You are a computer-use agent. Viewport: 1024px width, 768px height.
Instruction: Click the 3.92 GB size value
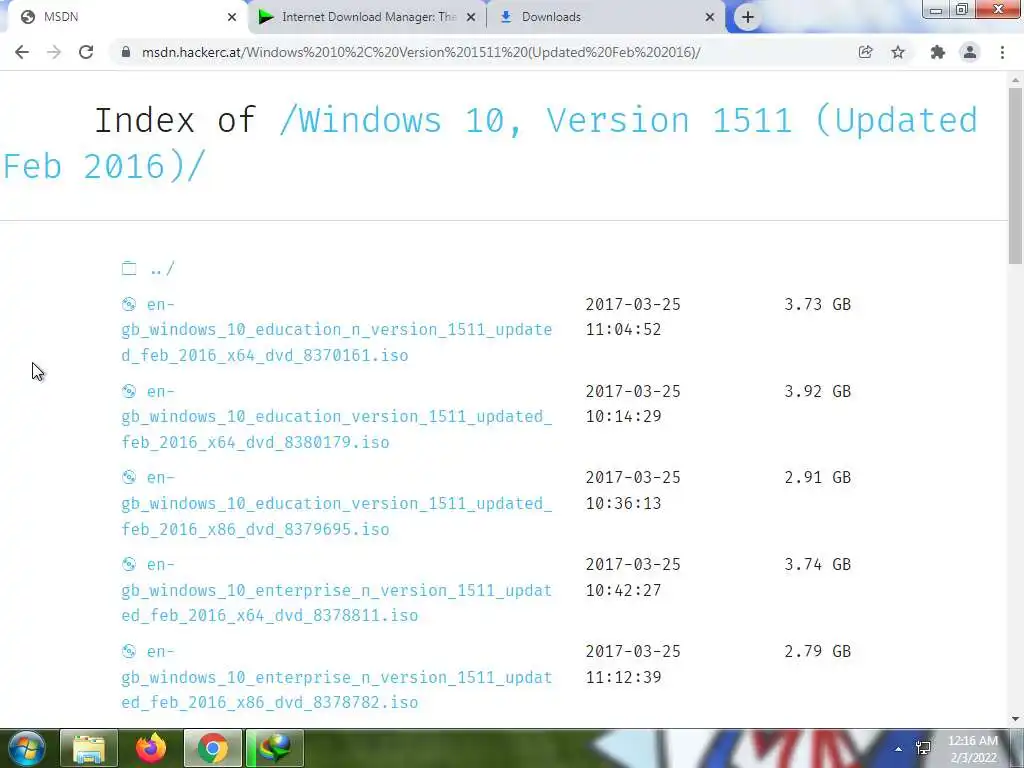click(818, 391)
